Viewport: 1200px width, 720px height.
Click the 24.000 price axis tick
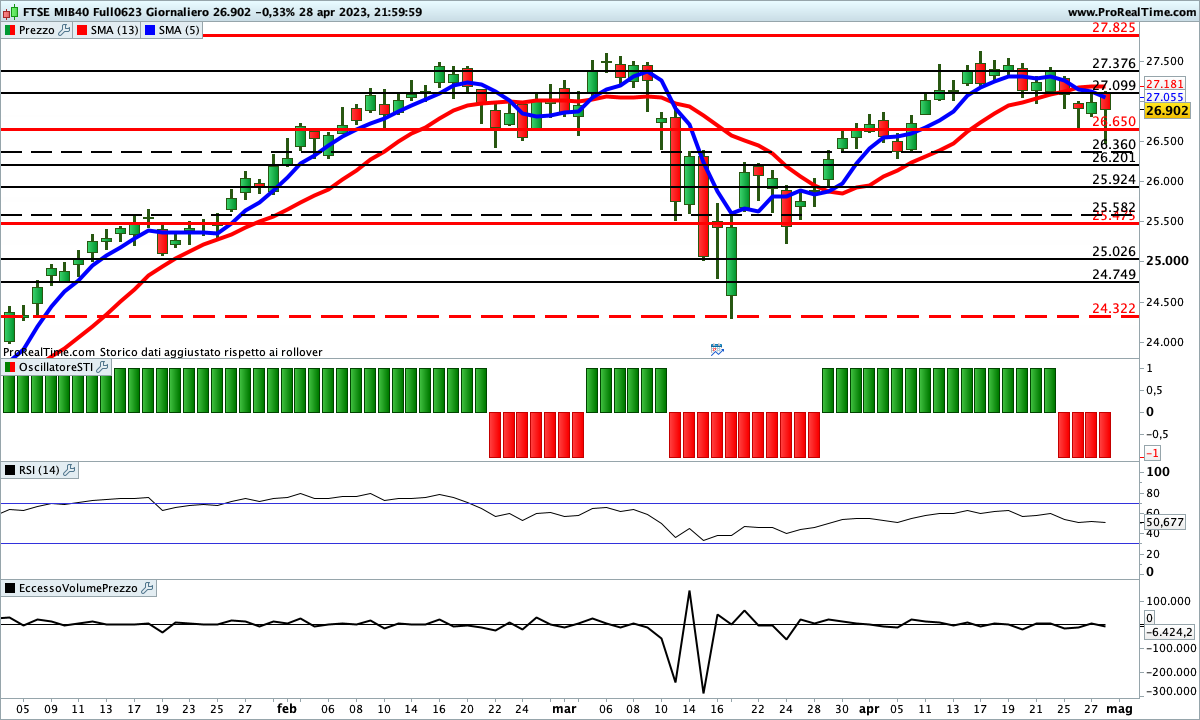[1166, 342]
